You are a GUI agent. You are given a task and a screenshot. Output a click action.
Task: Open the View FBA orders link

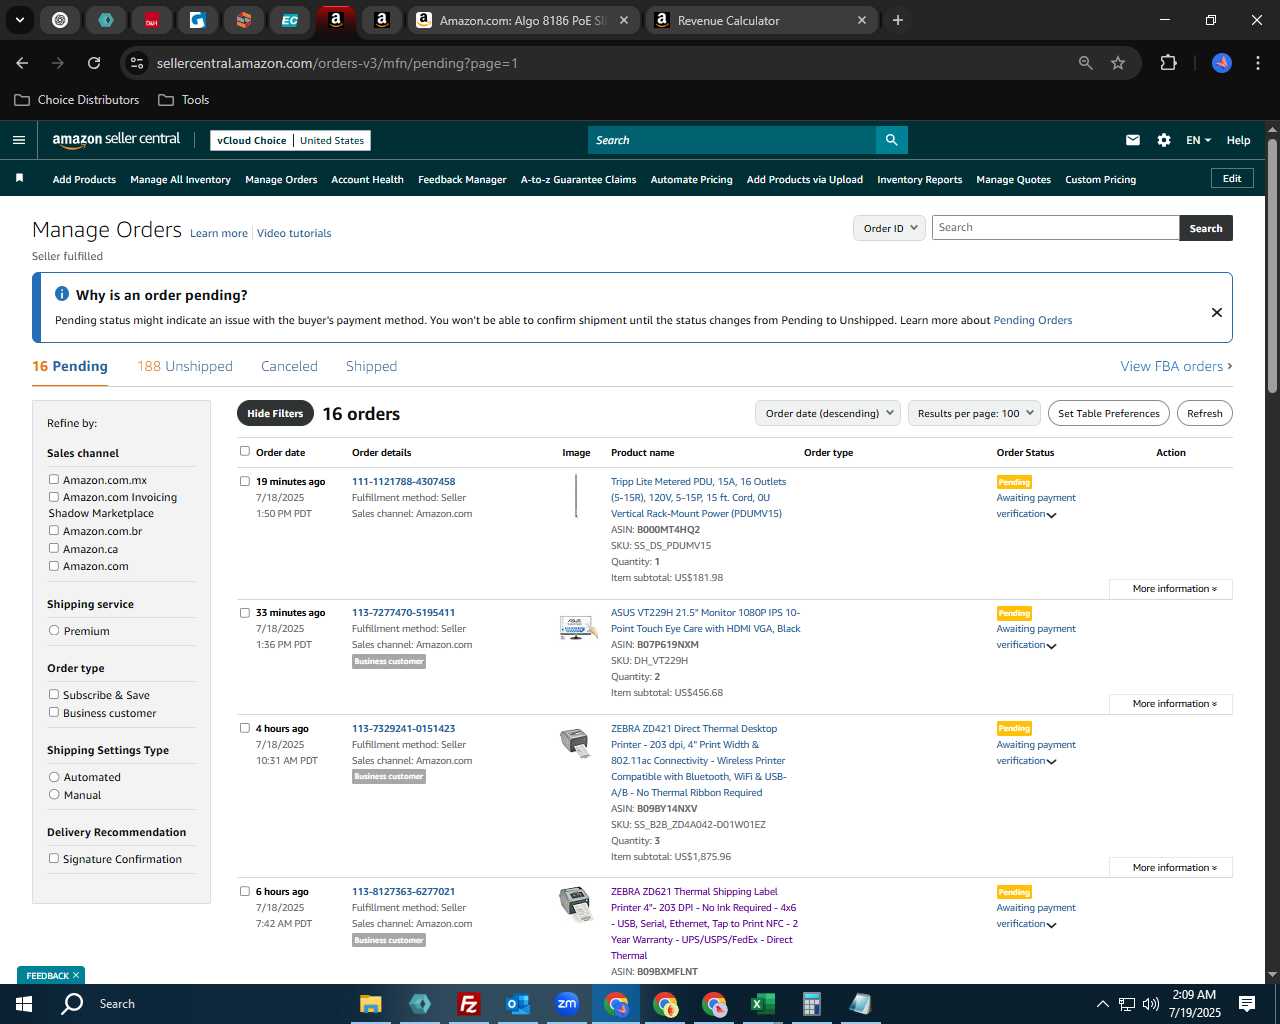click(1176, 366)
